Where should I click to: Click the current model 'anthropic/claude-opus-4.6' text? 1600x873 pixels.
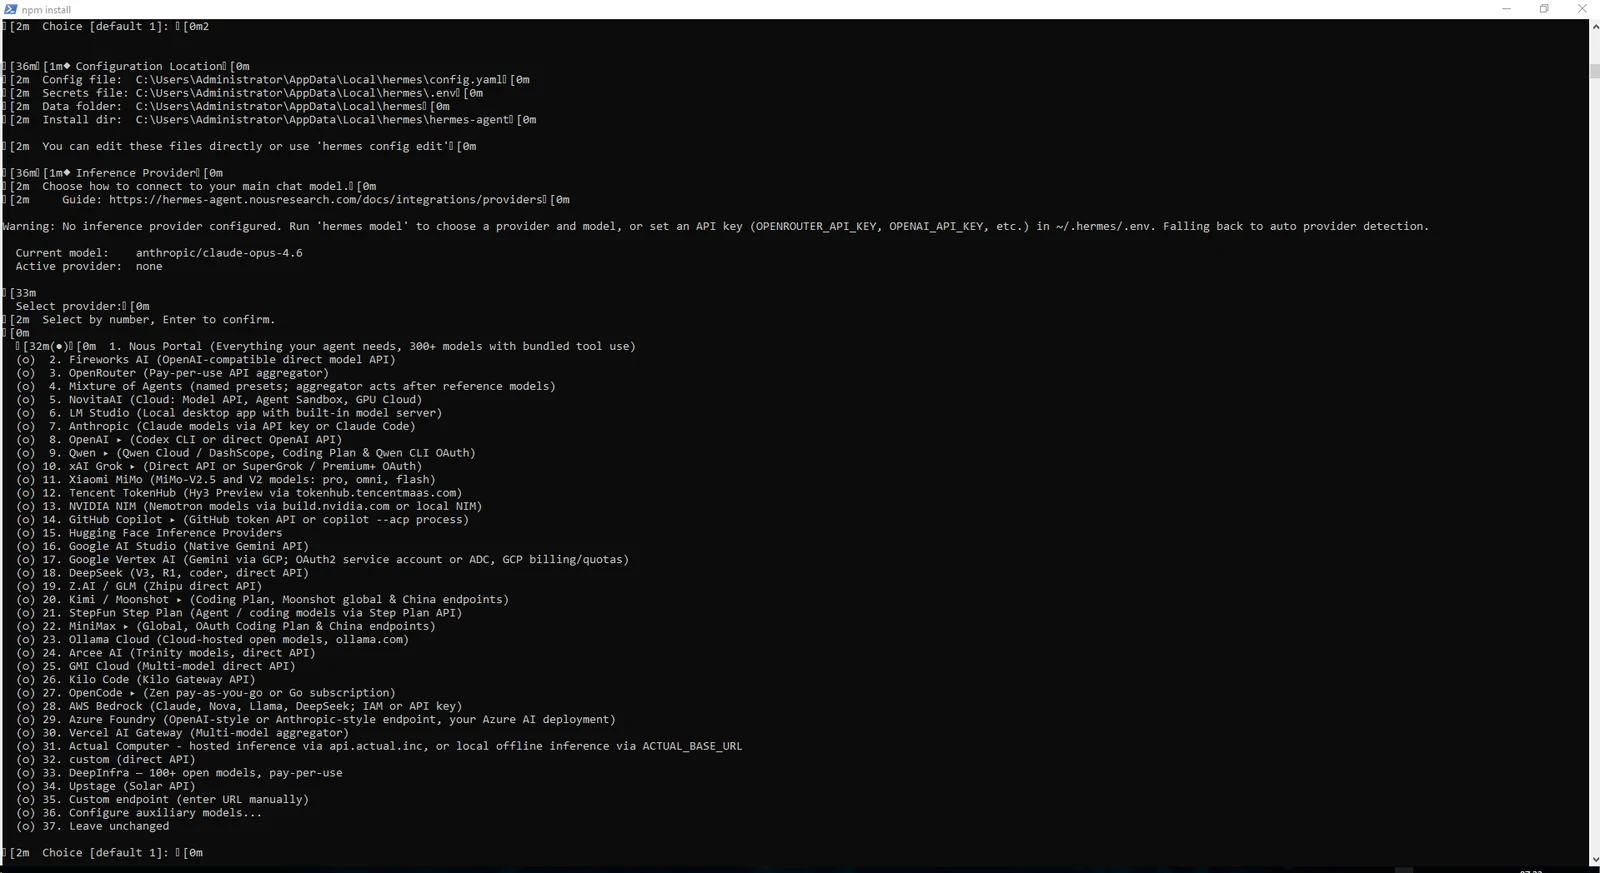pyautogui.click(x=219, y=253)
